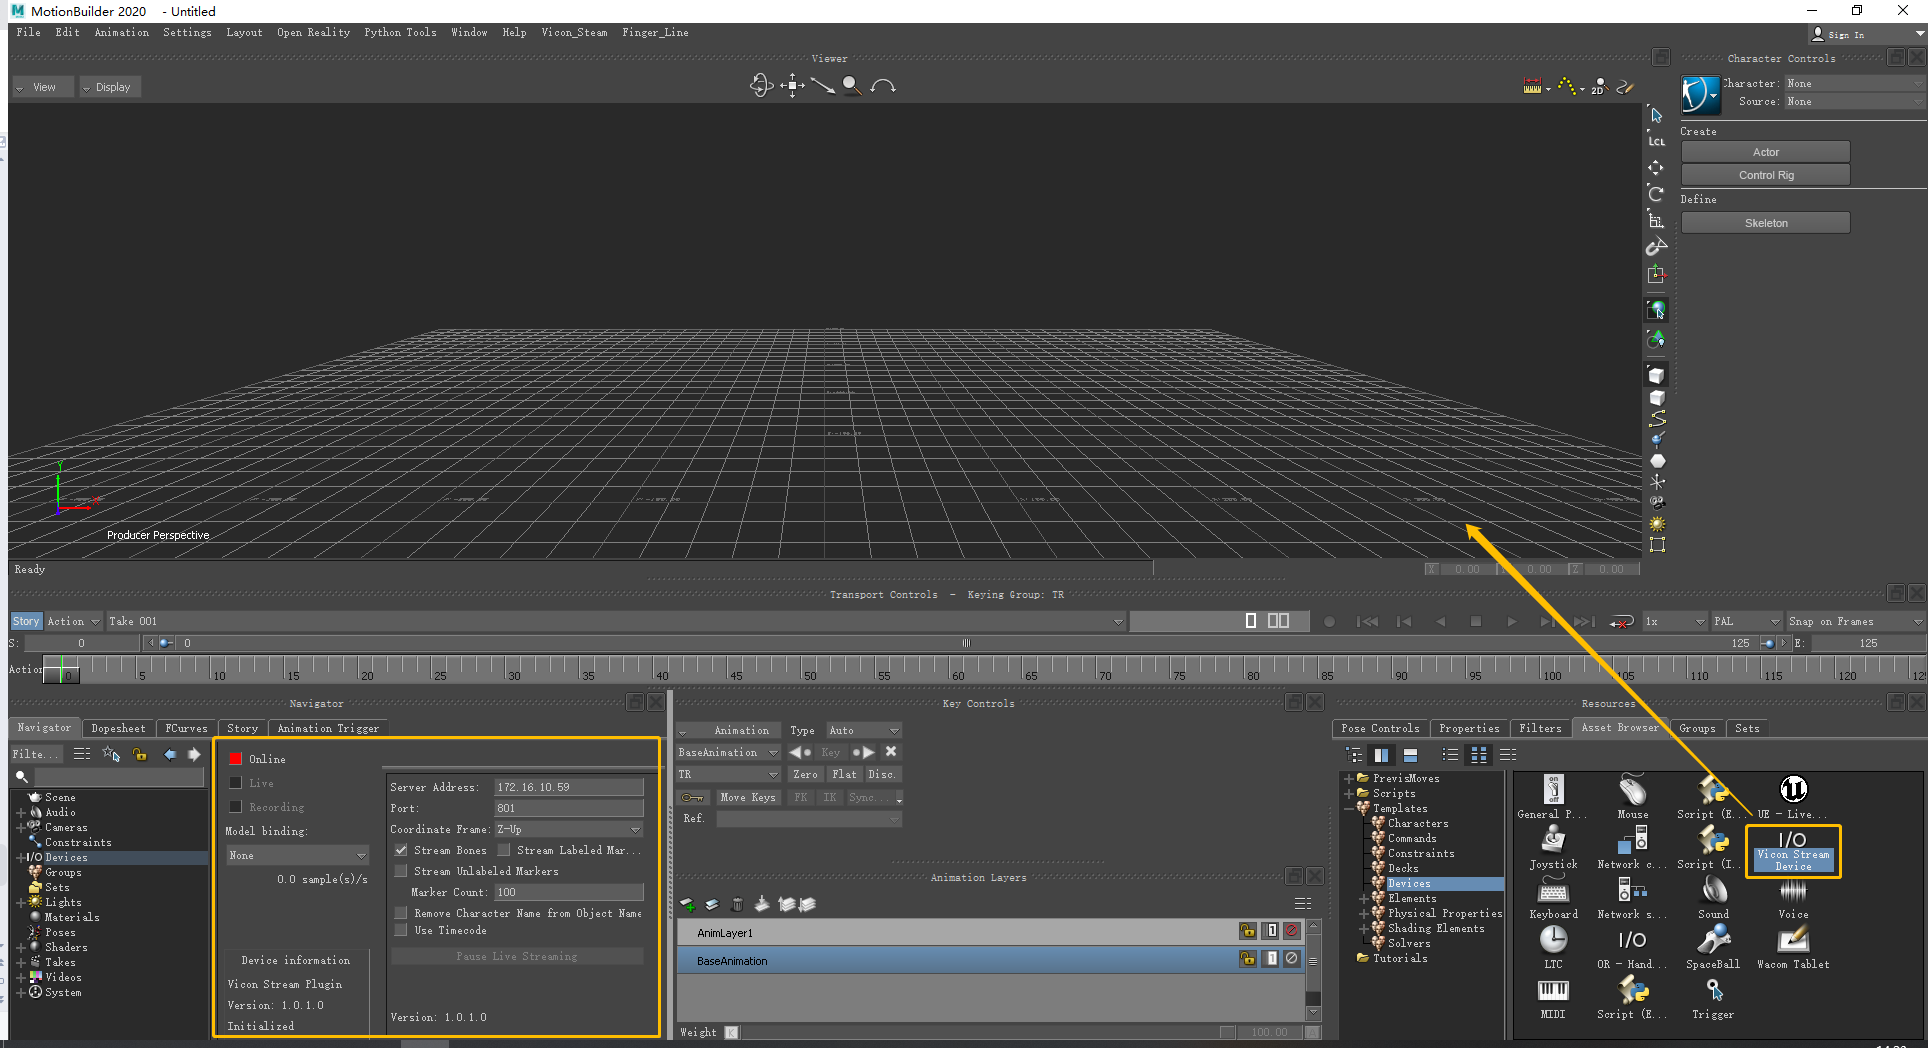The width and height of the screenshot is (1928, 1048).
Task: Open the Model binding None dropdown
Action: [297, 855]
